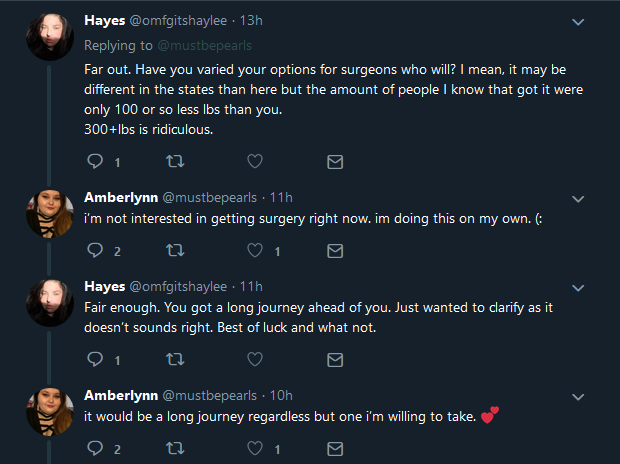Like Amberlynn's 11h tweet
This screenshot has width=620, height=464.
pos(255,250)
